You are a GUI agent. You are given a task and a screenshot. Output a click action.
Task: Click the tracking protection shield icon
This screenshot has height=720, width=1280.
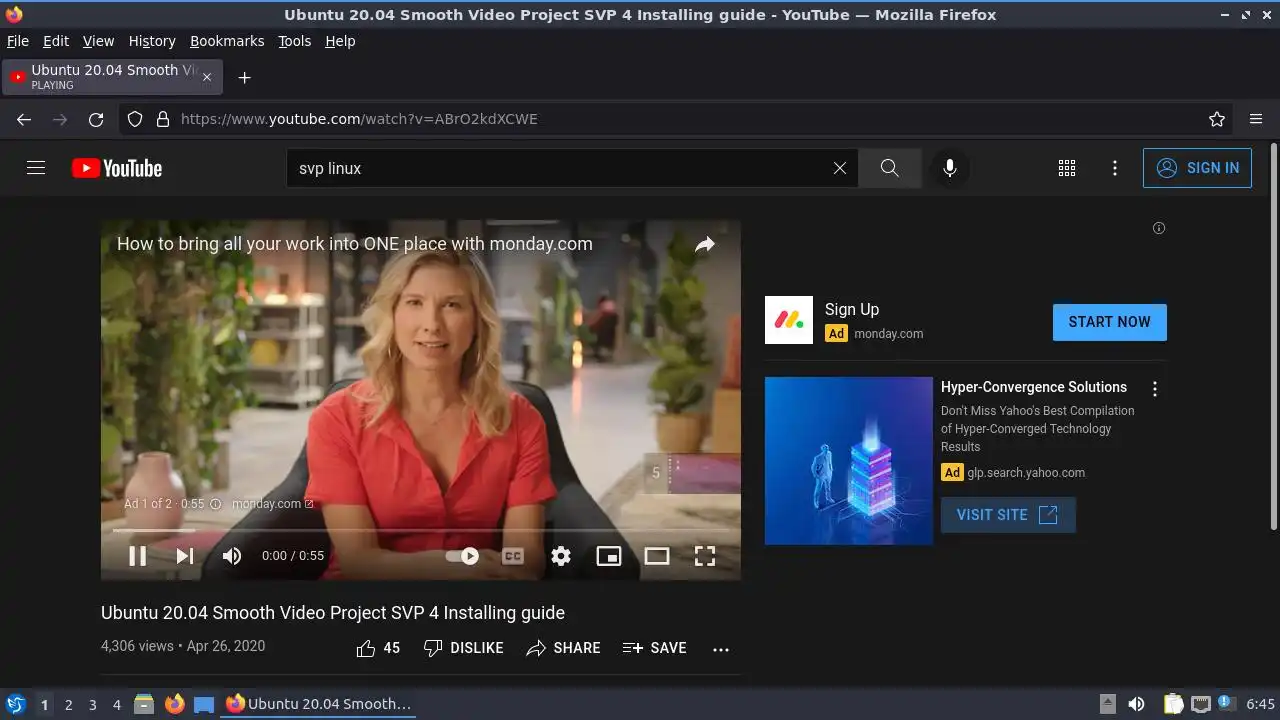coord(135,119)
